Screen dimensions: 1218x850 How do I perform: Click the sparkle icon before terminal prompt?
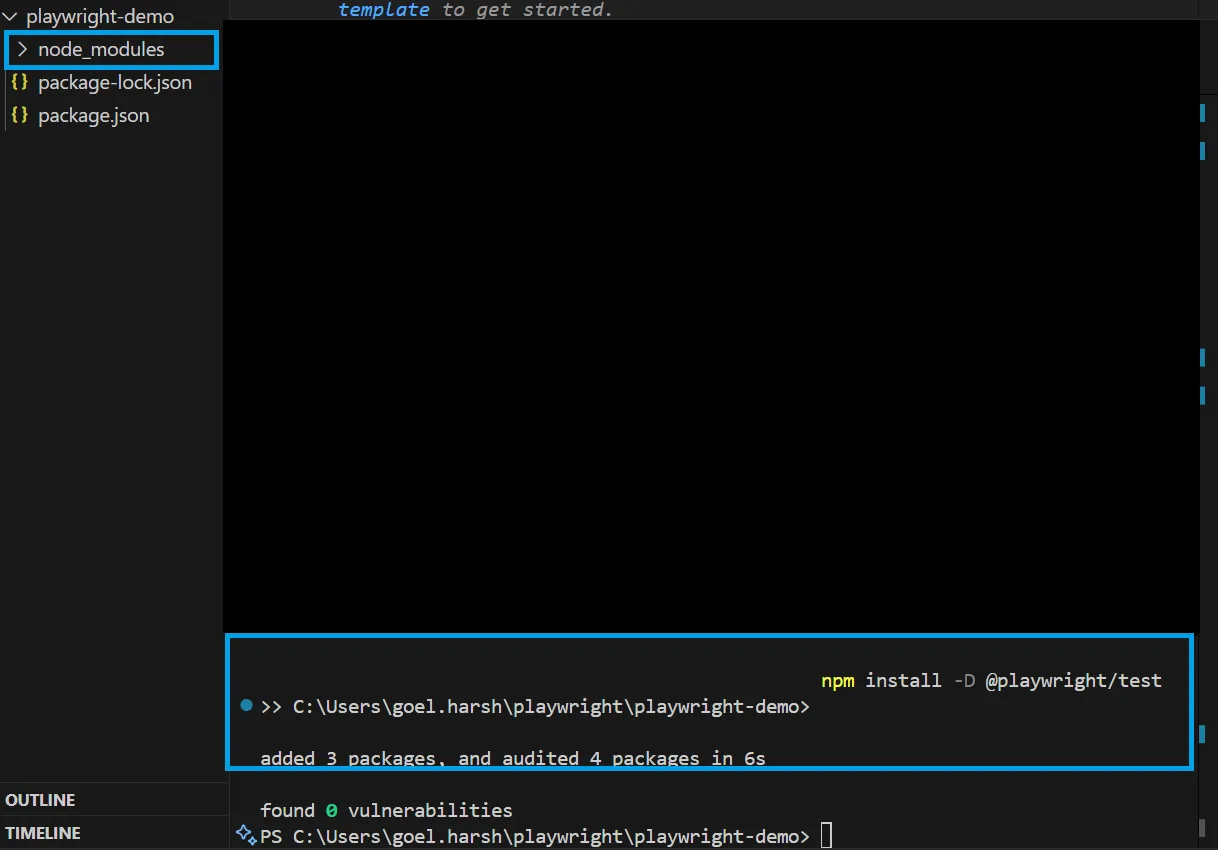246,834
